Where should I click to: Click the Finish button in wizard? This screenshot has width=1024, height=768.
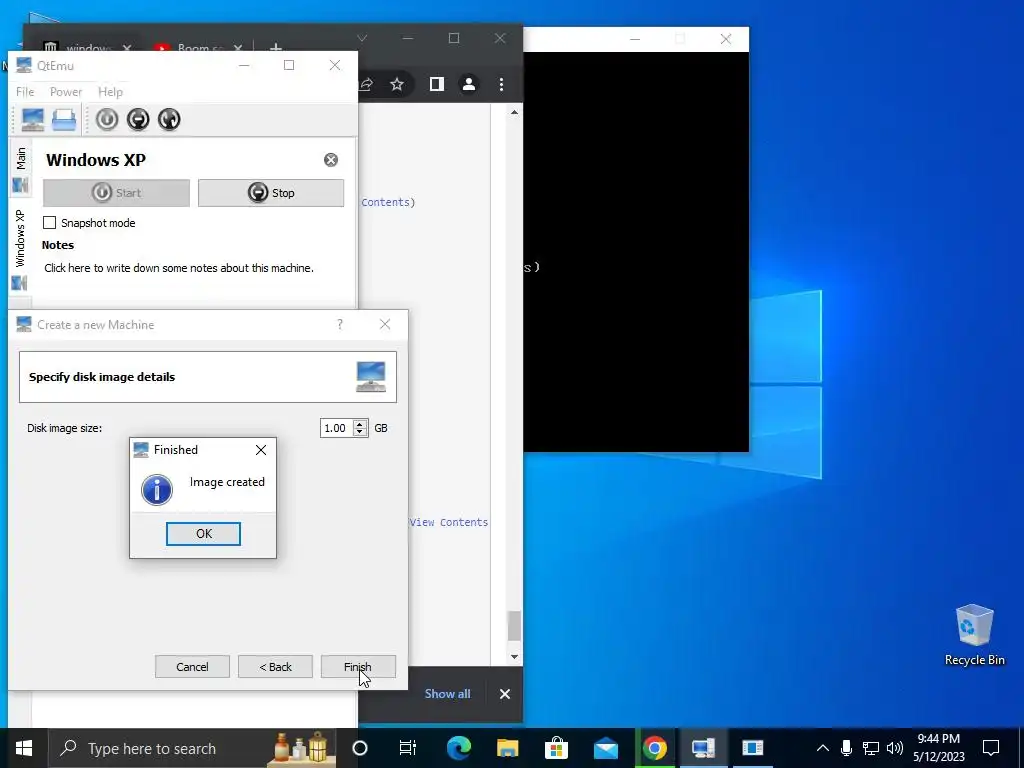358,667
